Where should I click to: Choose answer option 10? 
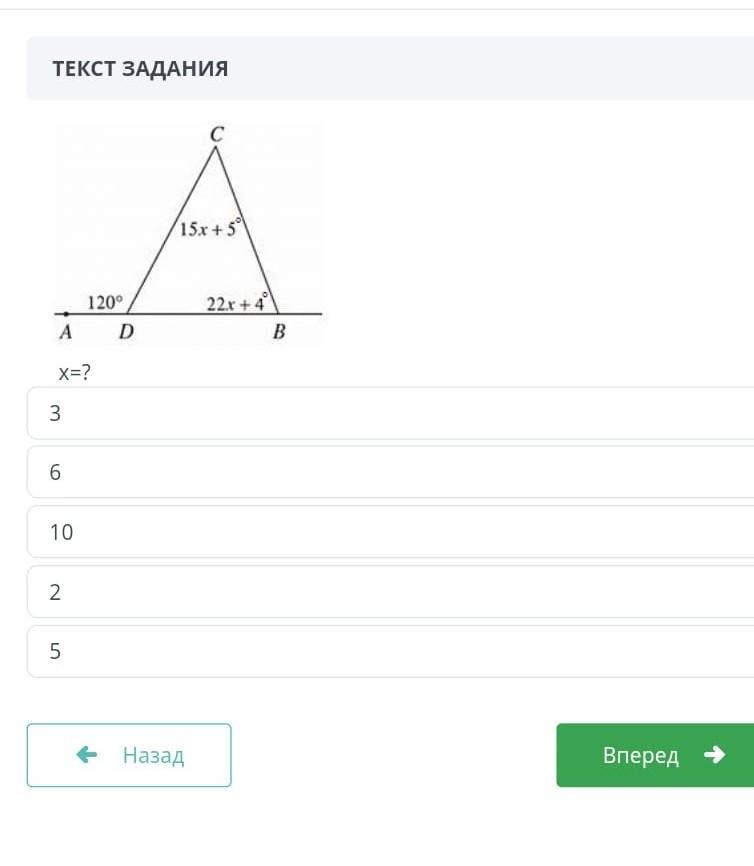(x=390, y=532)
